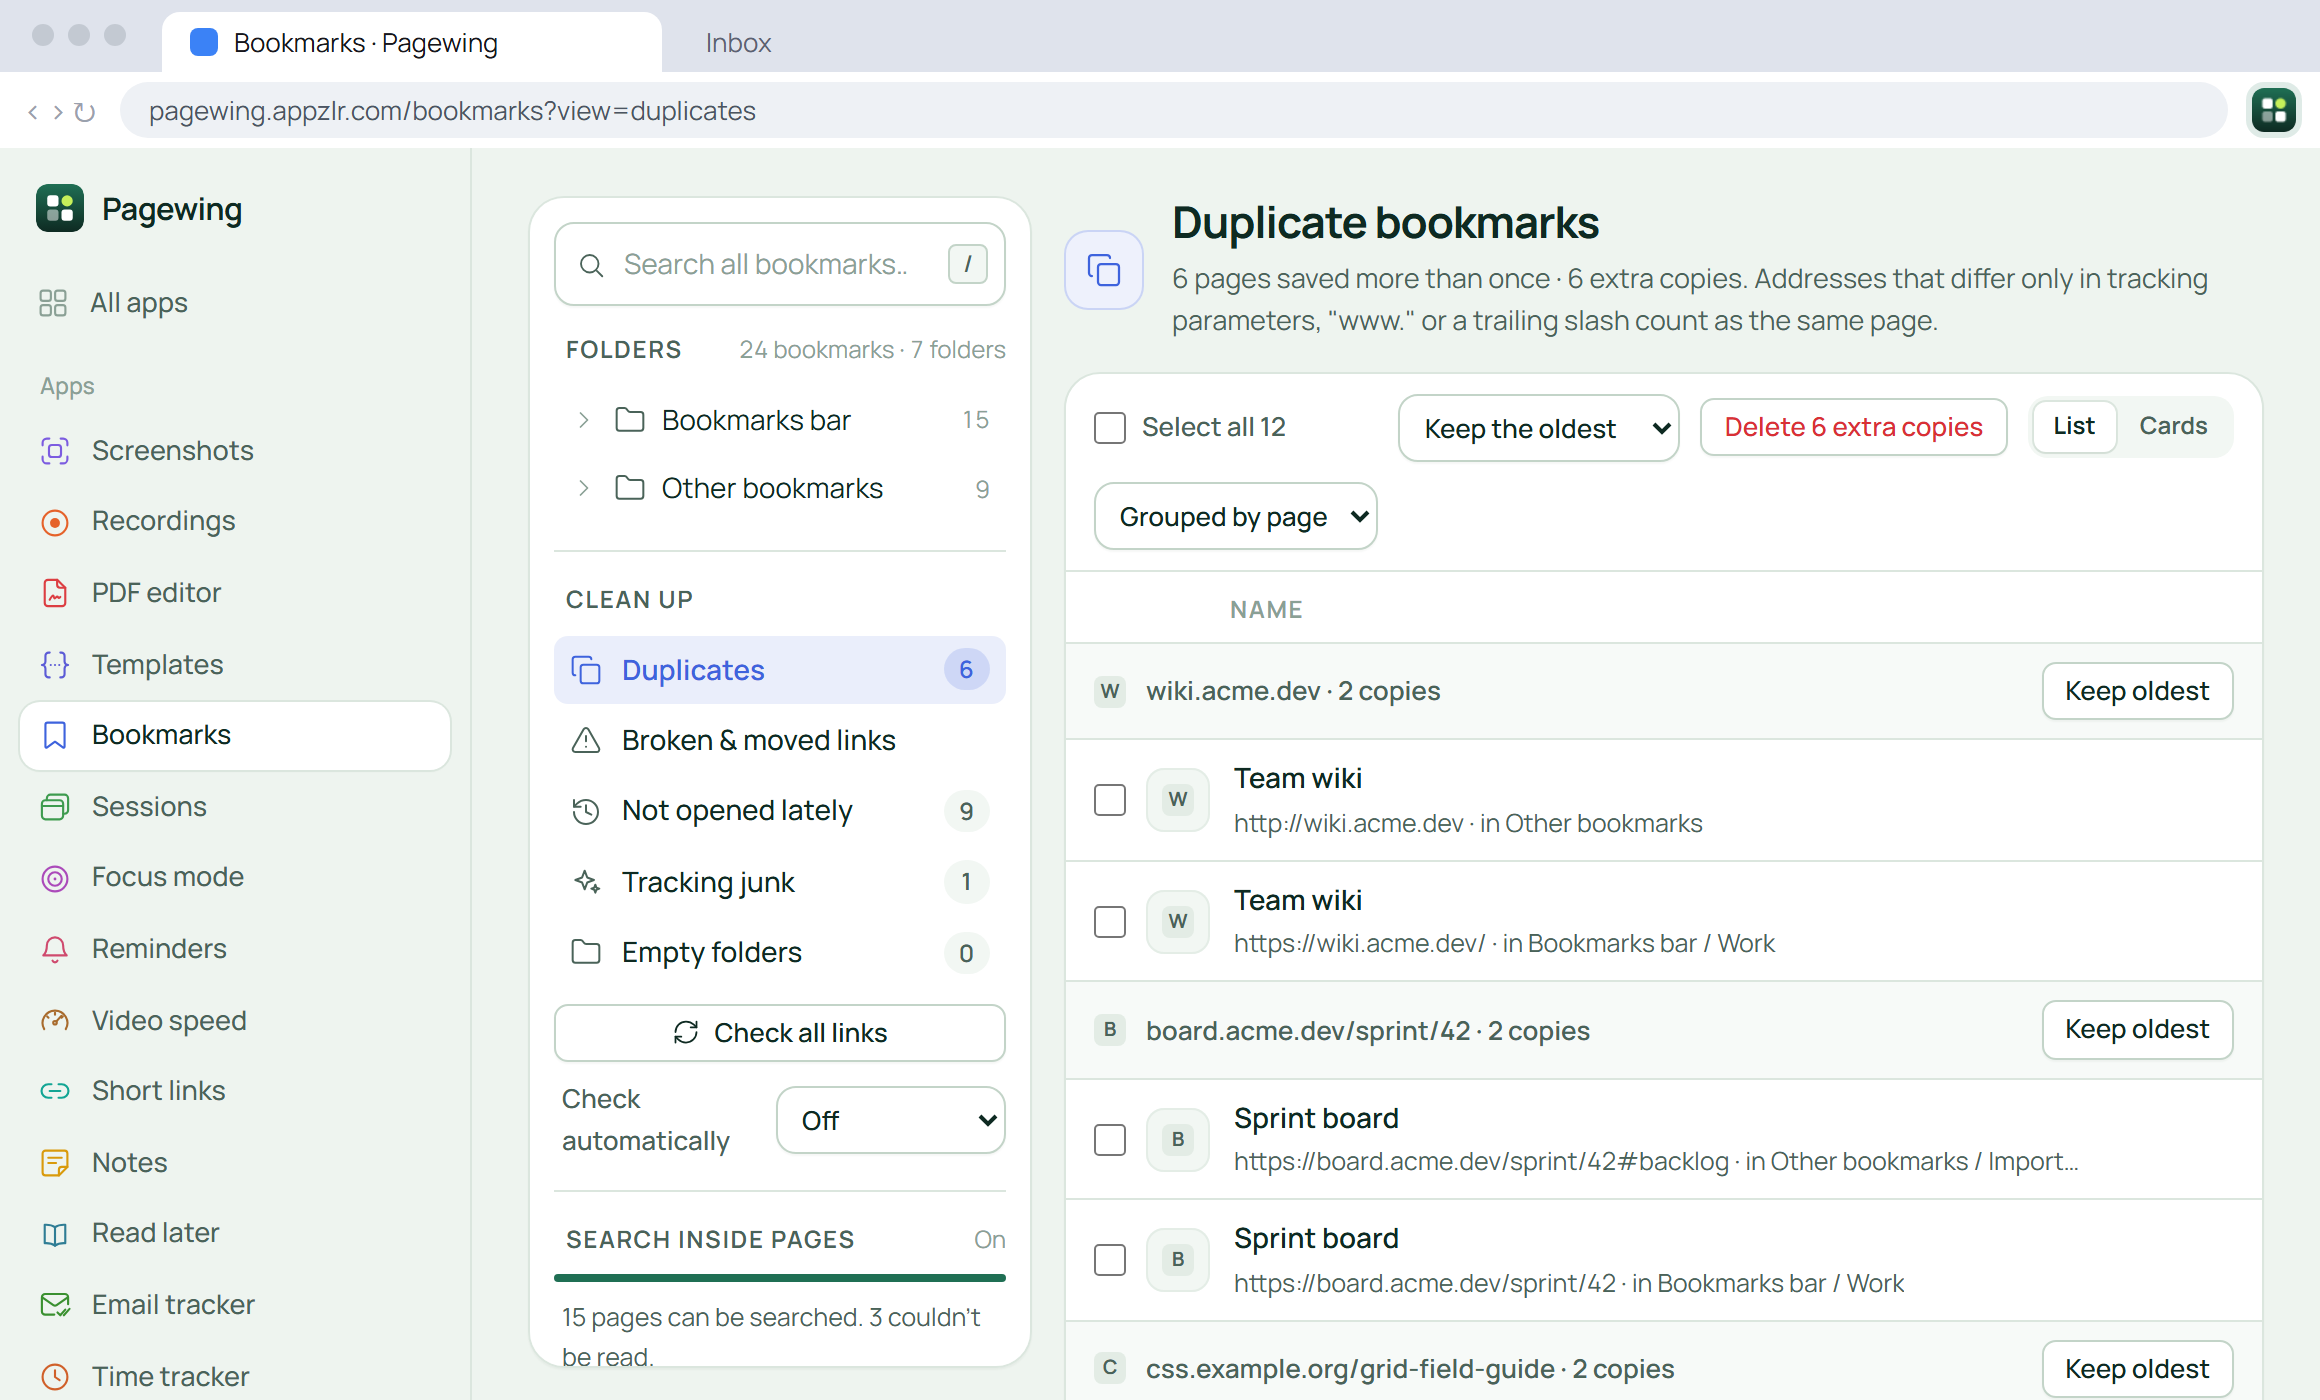Expand the Other bookmarks folder

point(584,488)
